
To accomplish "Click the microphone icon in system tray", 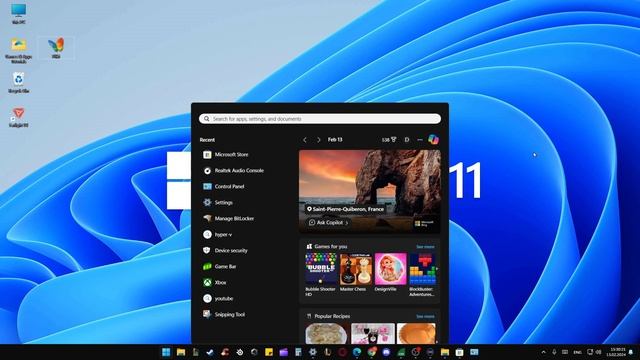I will tap(554, 352).
